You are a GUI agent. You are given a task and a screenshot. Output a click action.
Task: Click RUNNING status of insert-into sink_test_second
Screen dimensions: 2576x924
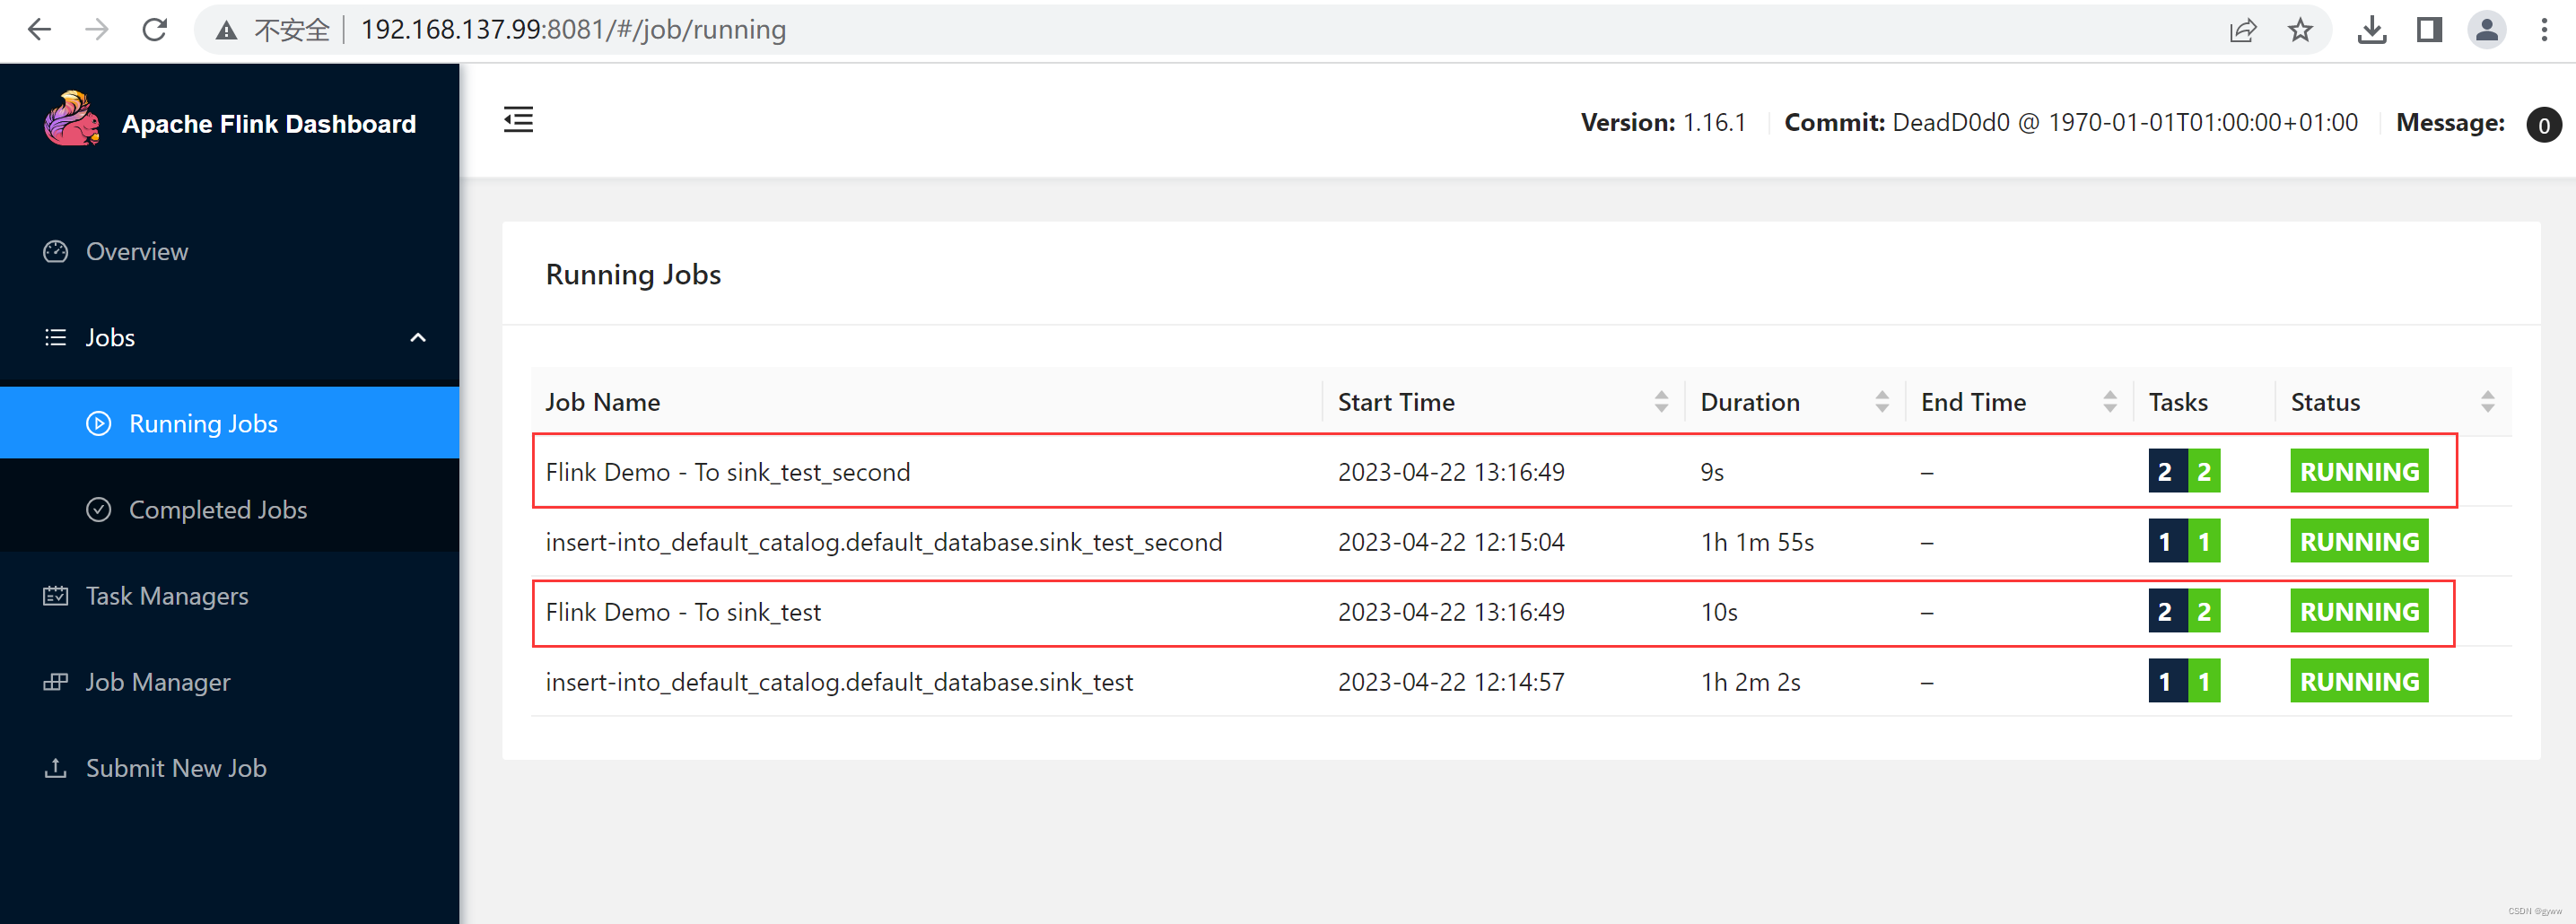tap(2359, 541)
